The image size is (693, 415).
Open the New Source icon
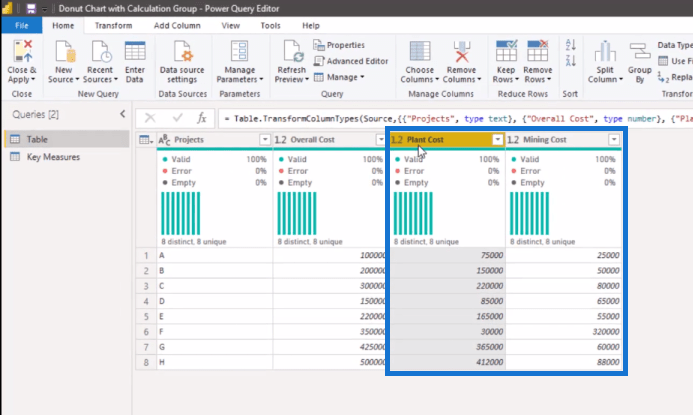coord(65,51)
